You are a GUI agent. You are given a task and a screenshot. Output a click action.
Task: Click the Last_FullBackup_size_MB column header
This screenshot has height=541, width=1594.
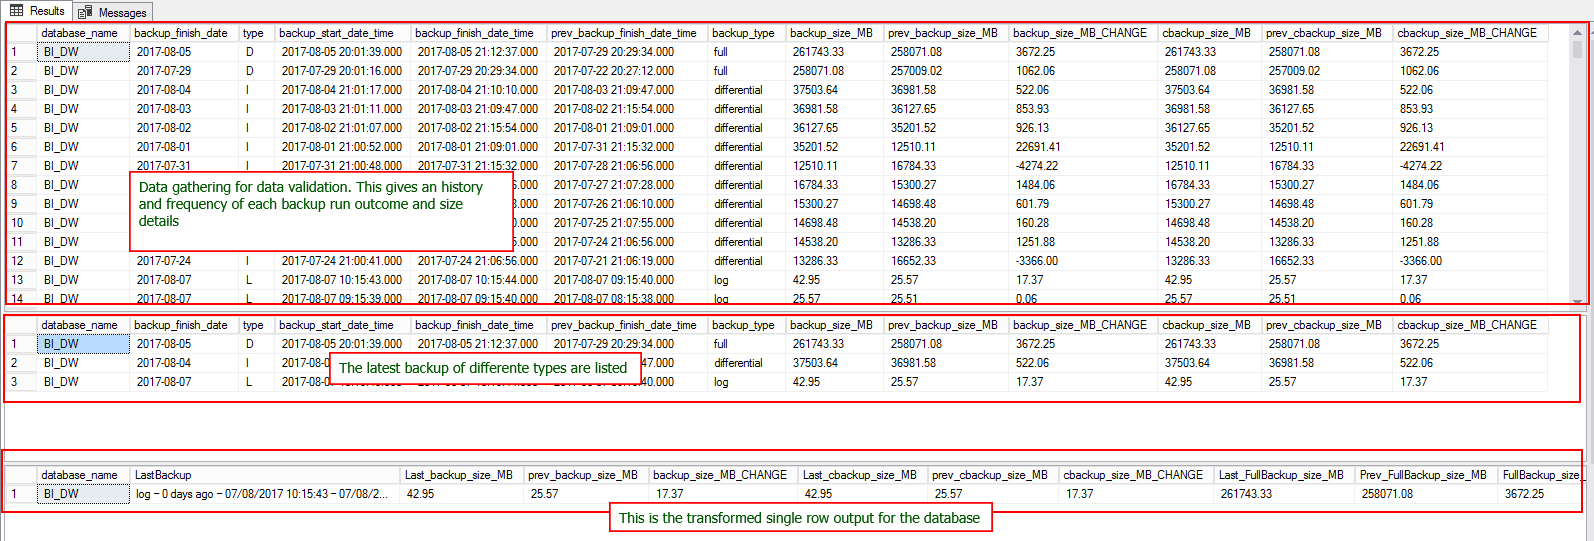(x=1281, y=475)
